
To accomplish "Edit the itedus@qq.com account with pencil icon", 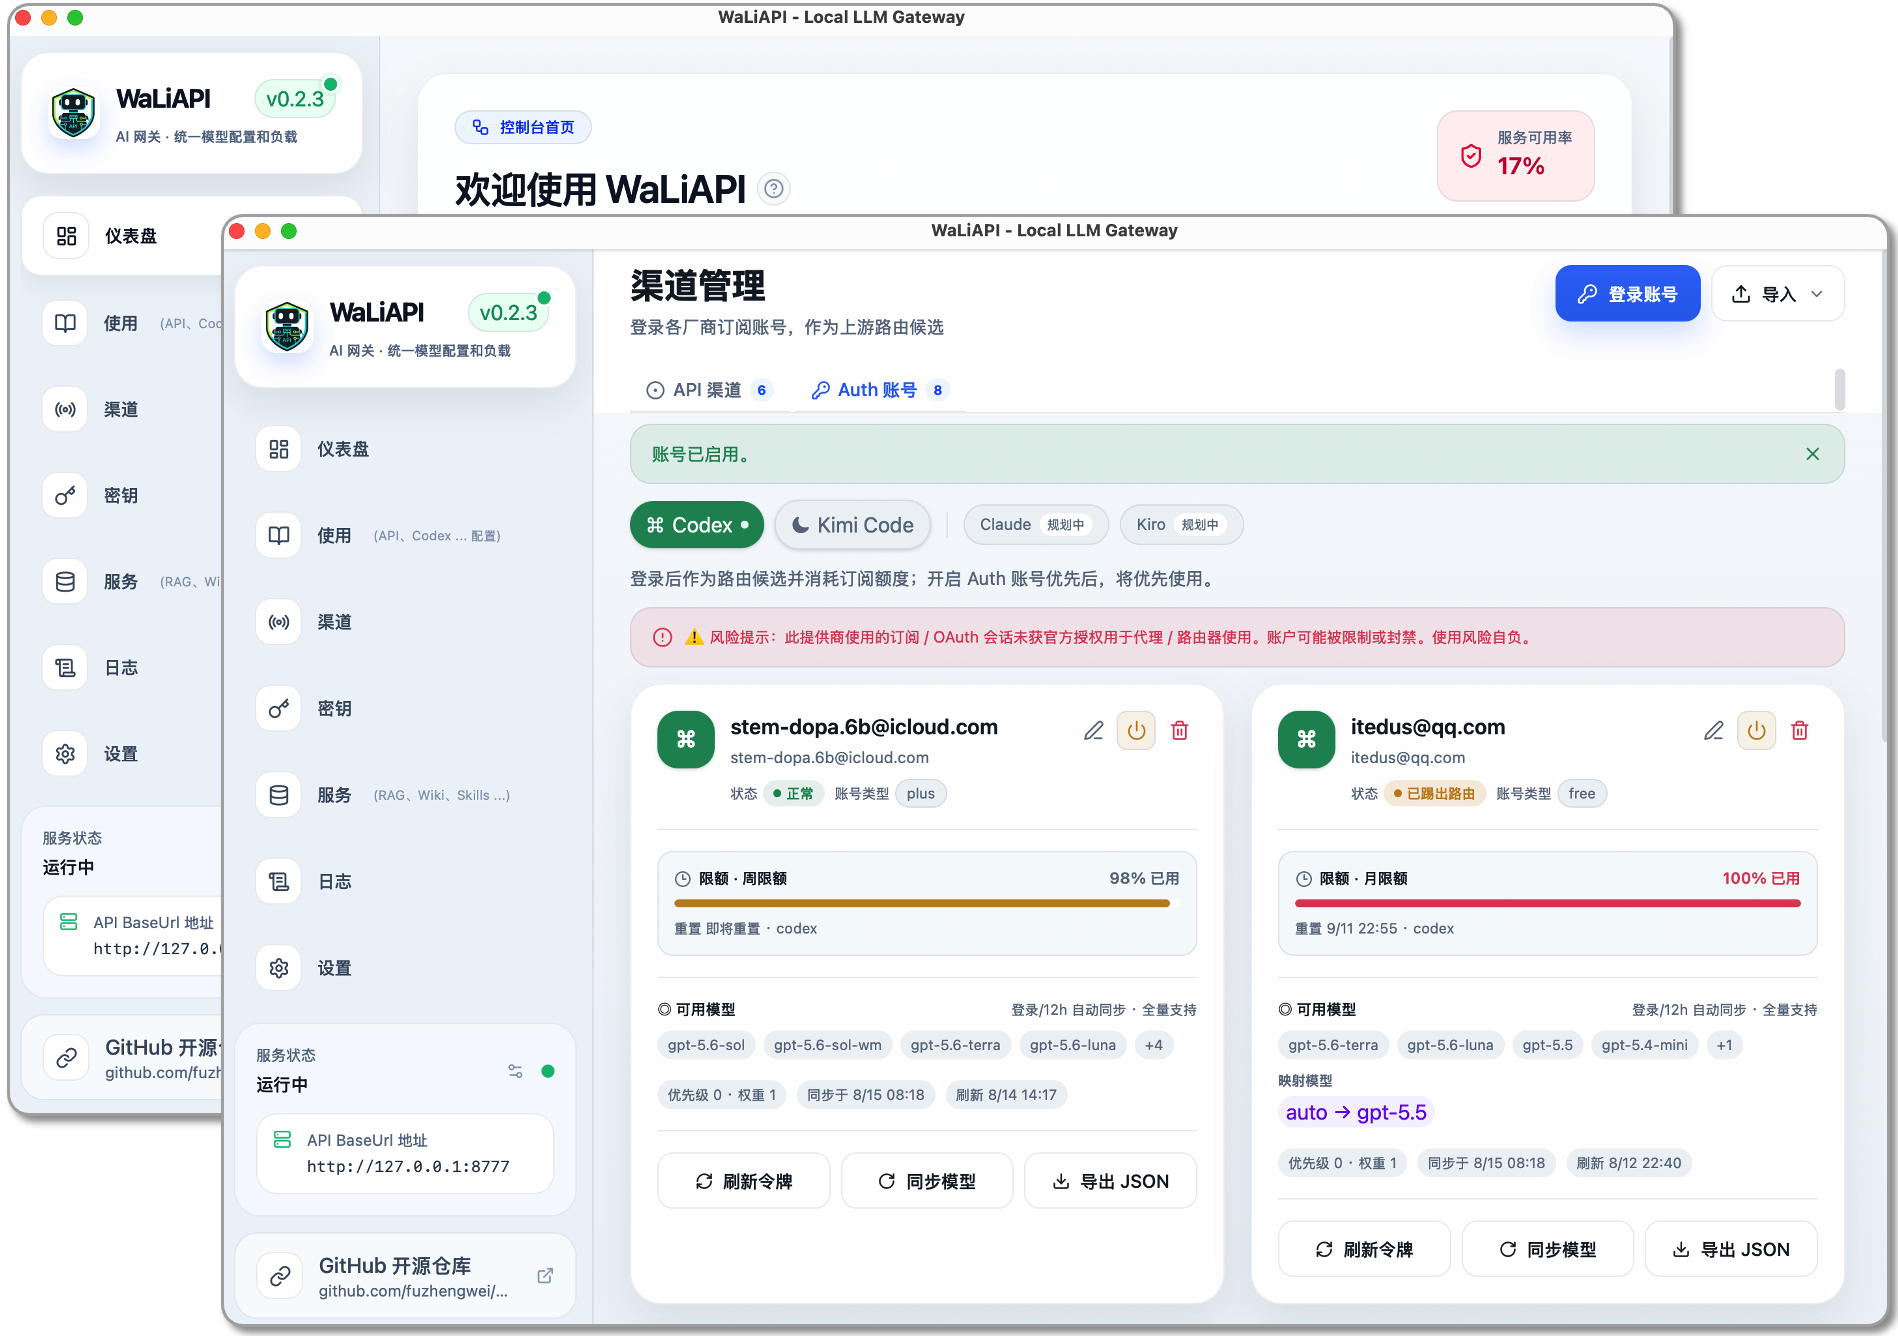I will point(1714,731).
